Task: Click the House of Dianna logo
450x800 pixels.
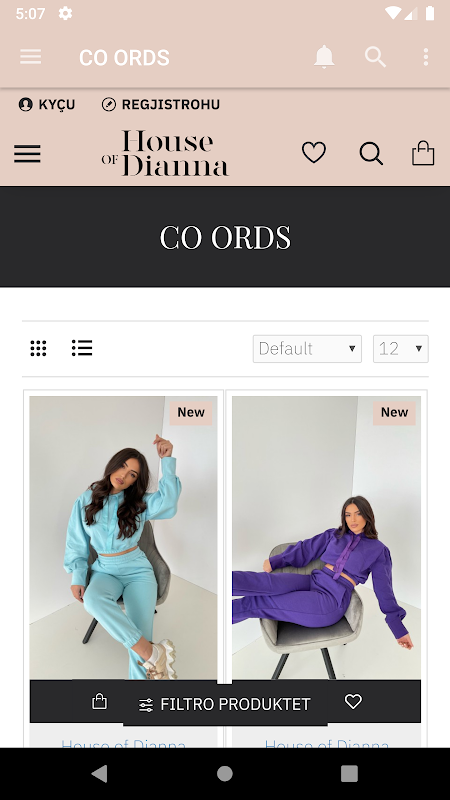Action: (x=165, y=153)
